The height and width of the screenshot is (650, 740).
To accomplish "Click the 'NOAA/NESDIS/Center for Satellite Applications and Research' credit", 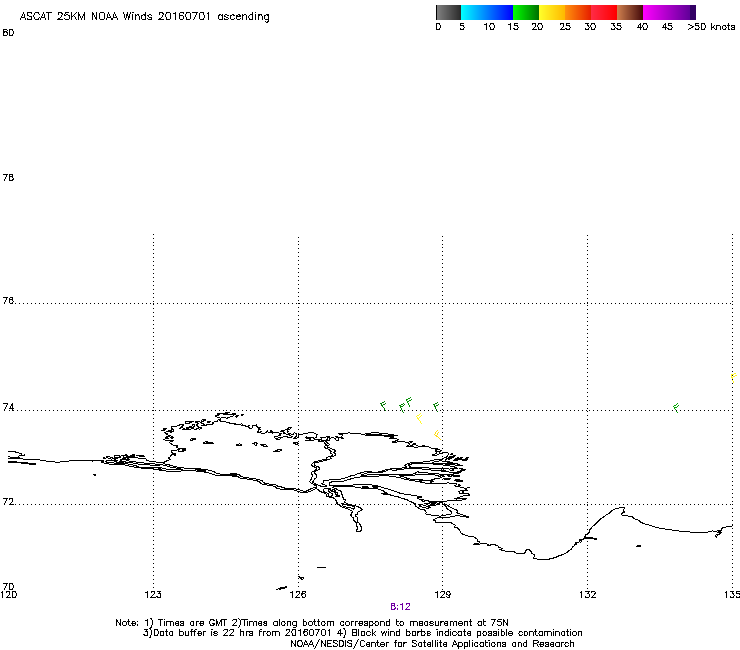I will (432, 644).
